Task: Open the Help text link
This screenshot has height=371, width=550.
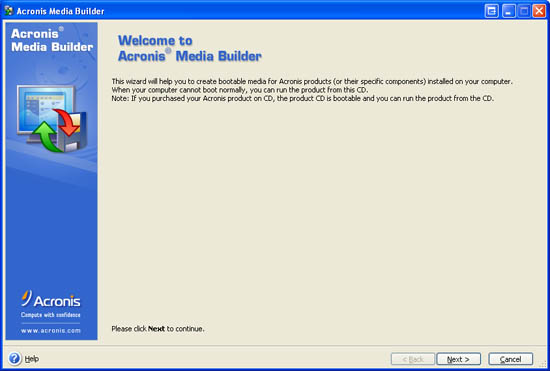Action: point(32,359)
